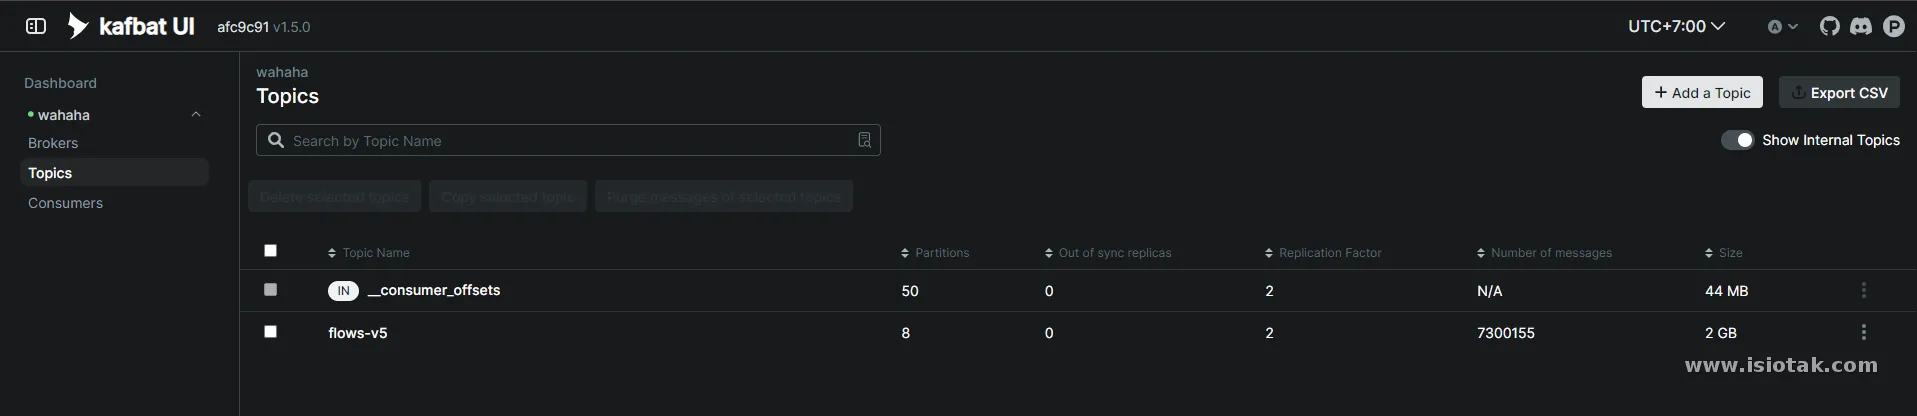
Task: Open the Discord community icon
Action: 1861,26
